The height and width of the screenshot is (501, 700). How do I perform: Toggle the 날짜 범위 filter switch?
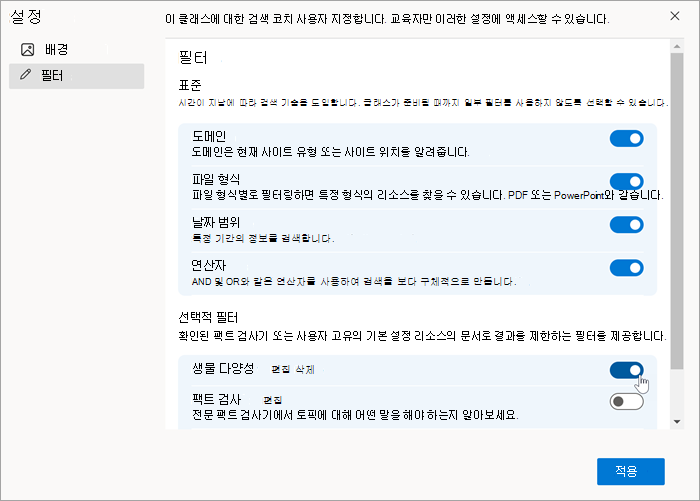626,225
